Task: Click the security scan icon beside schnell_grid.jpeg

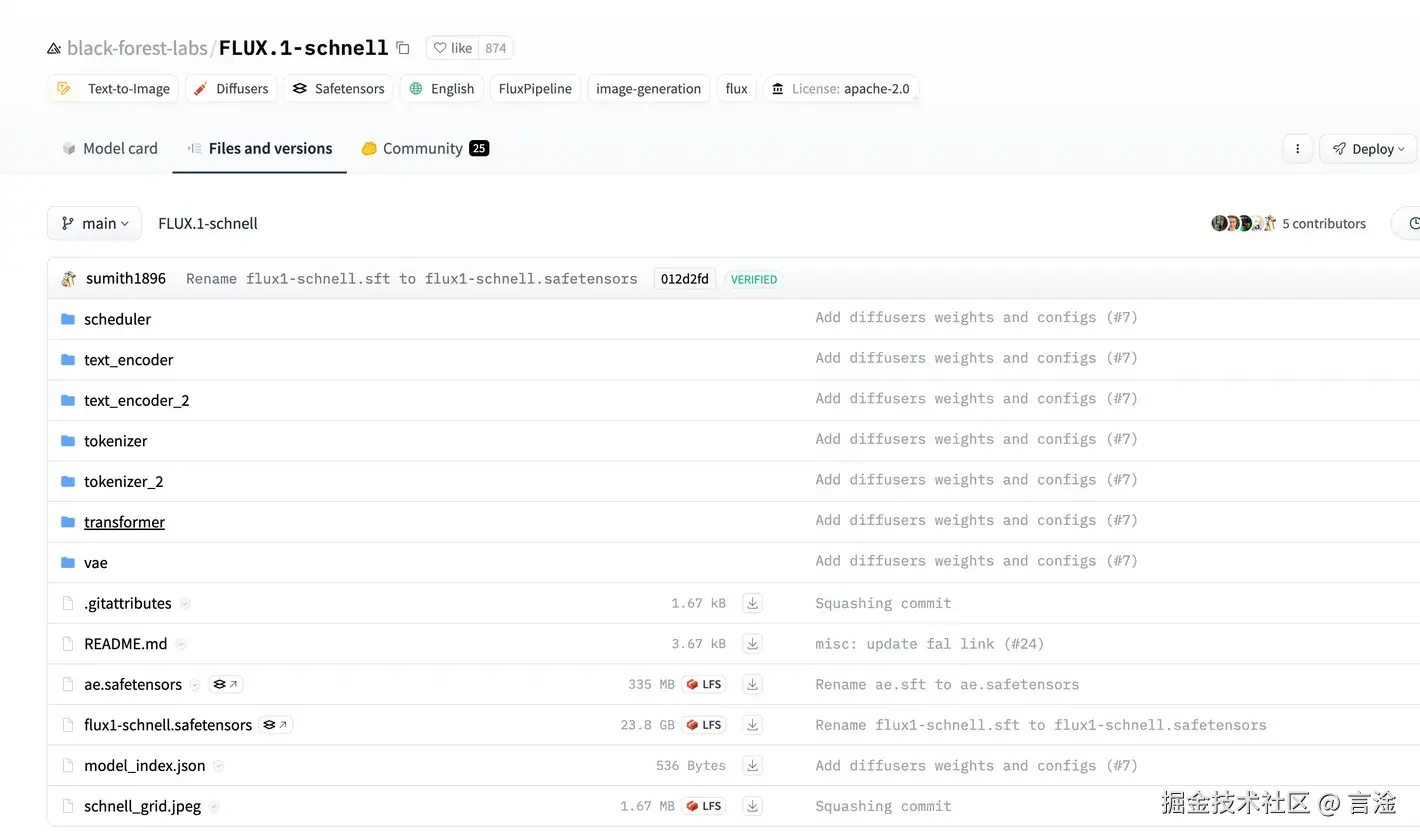Action: coord(214,807)
